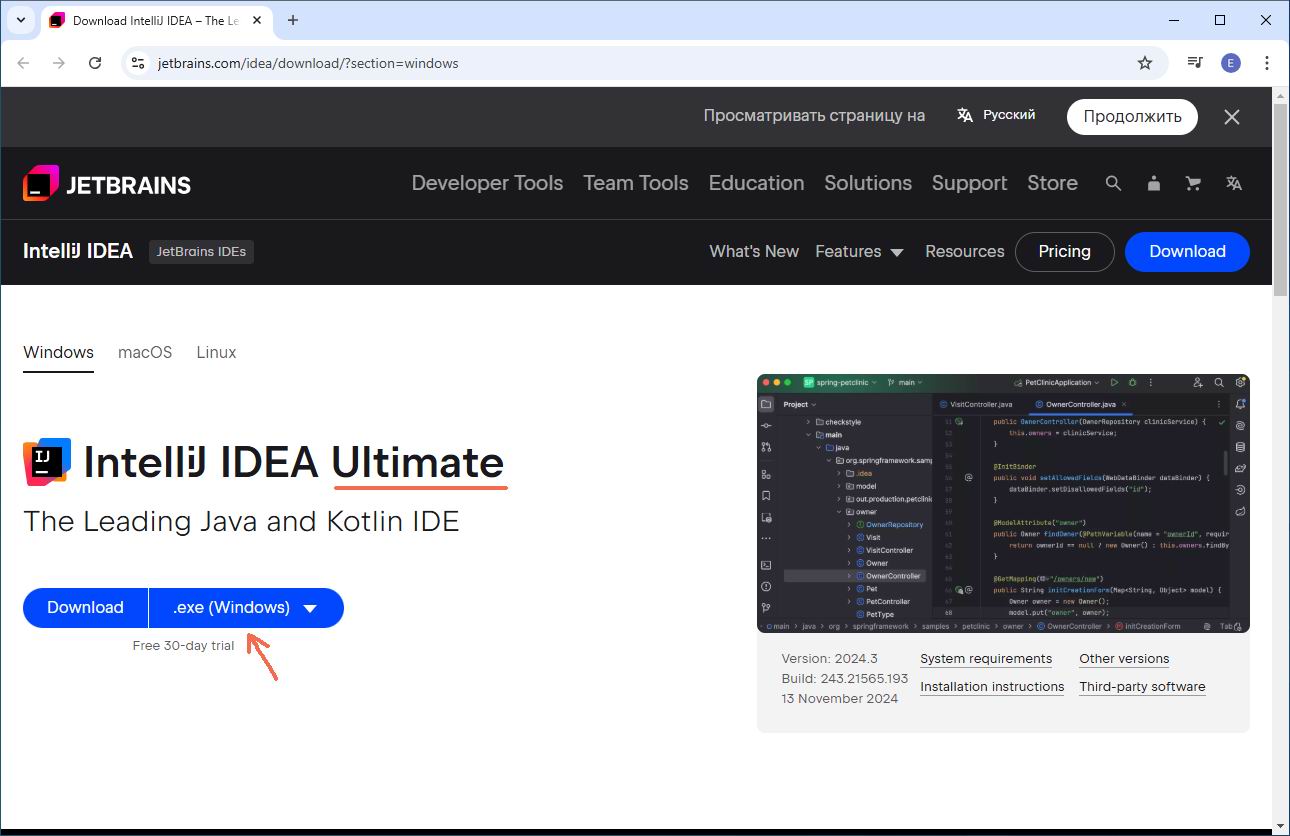Click the language selector icon in header
The image size is (1290, 836).
coord(1234,183)
